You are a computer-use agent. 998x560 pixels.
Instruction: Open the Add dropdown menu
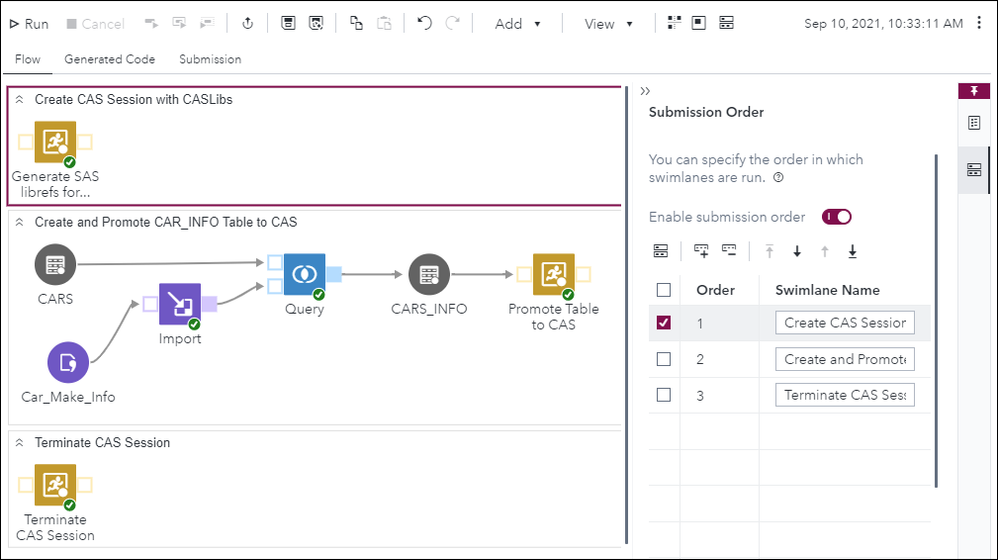pyautogui.click(x=518, y=23)
